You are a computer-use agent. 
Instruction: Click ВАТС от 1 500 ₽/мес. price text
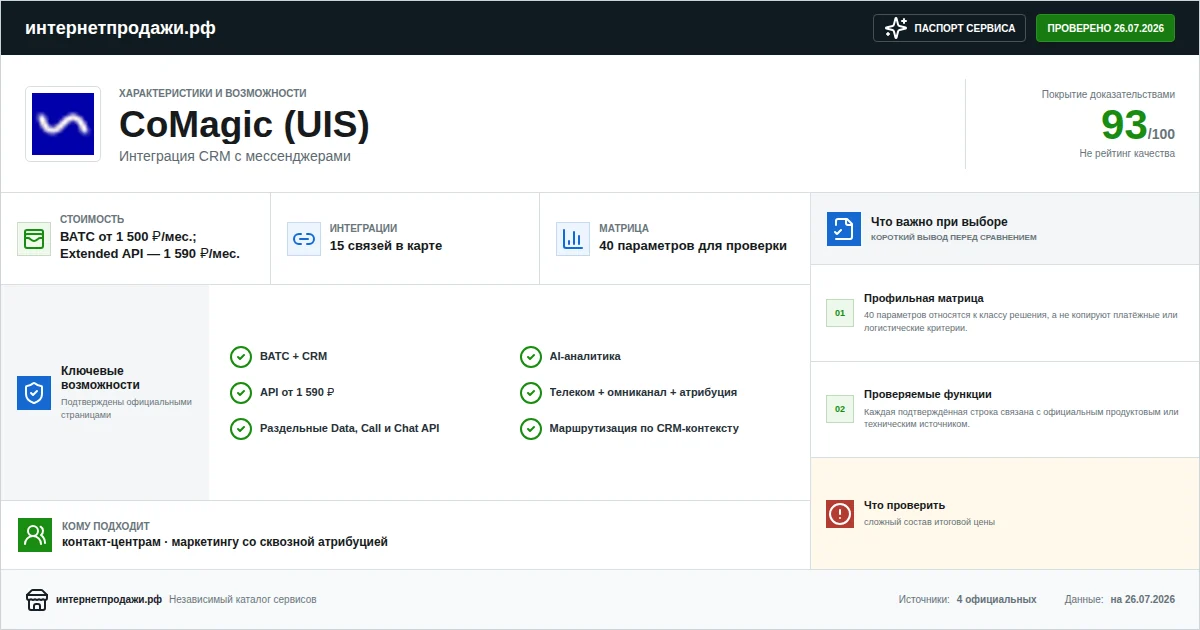[128, 237]
